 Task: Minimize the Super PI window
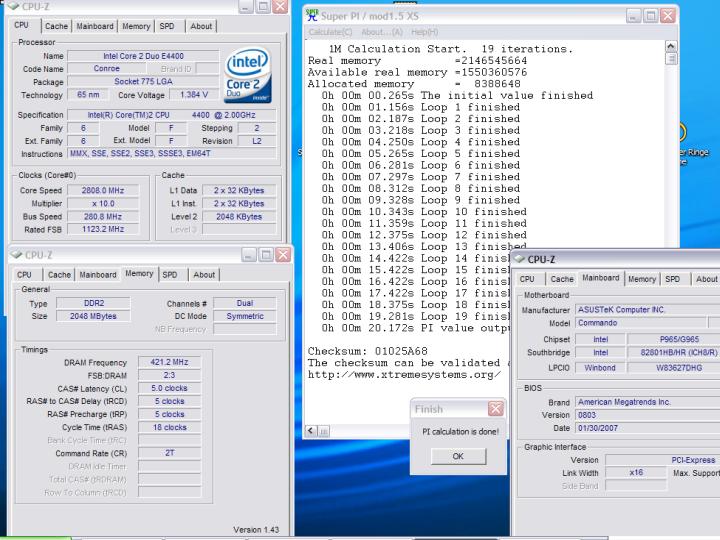click(633, 16)
